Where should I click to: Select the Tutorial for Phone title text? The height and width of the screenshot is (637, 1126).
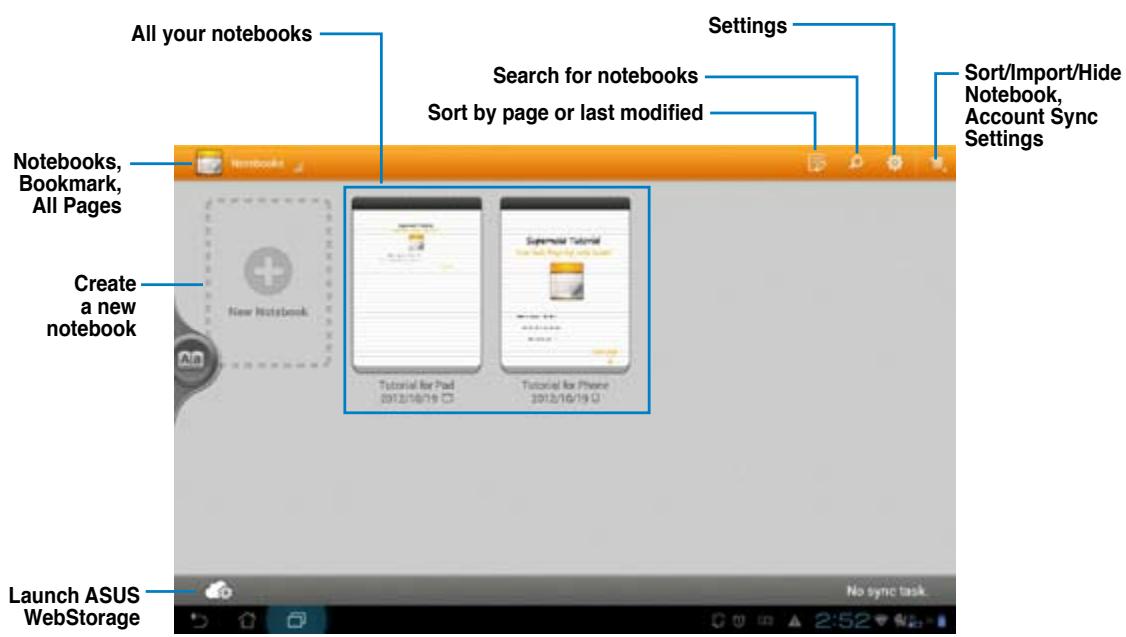point(564,384)
